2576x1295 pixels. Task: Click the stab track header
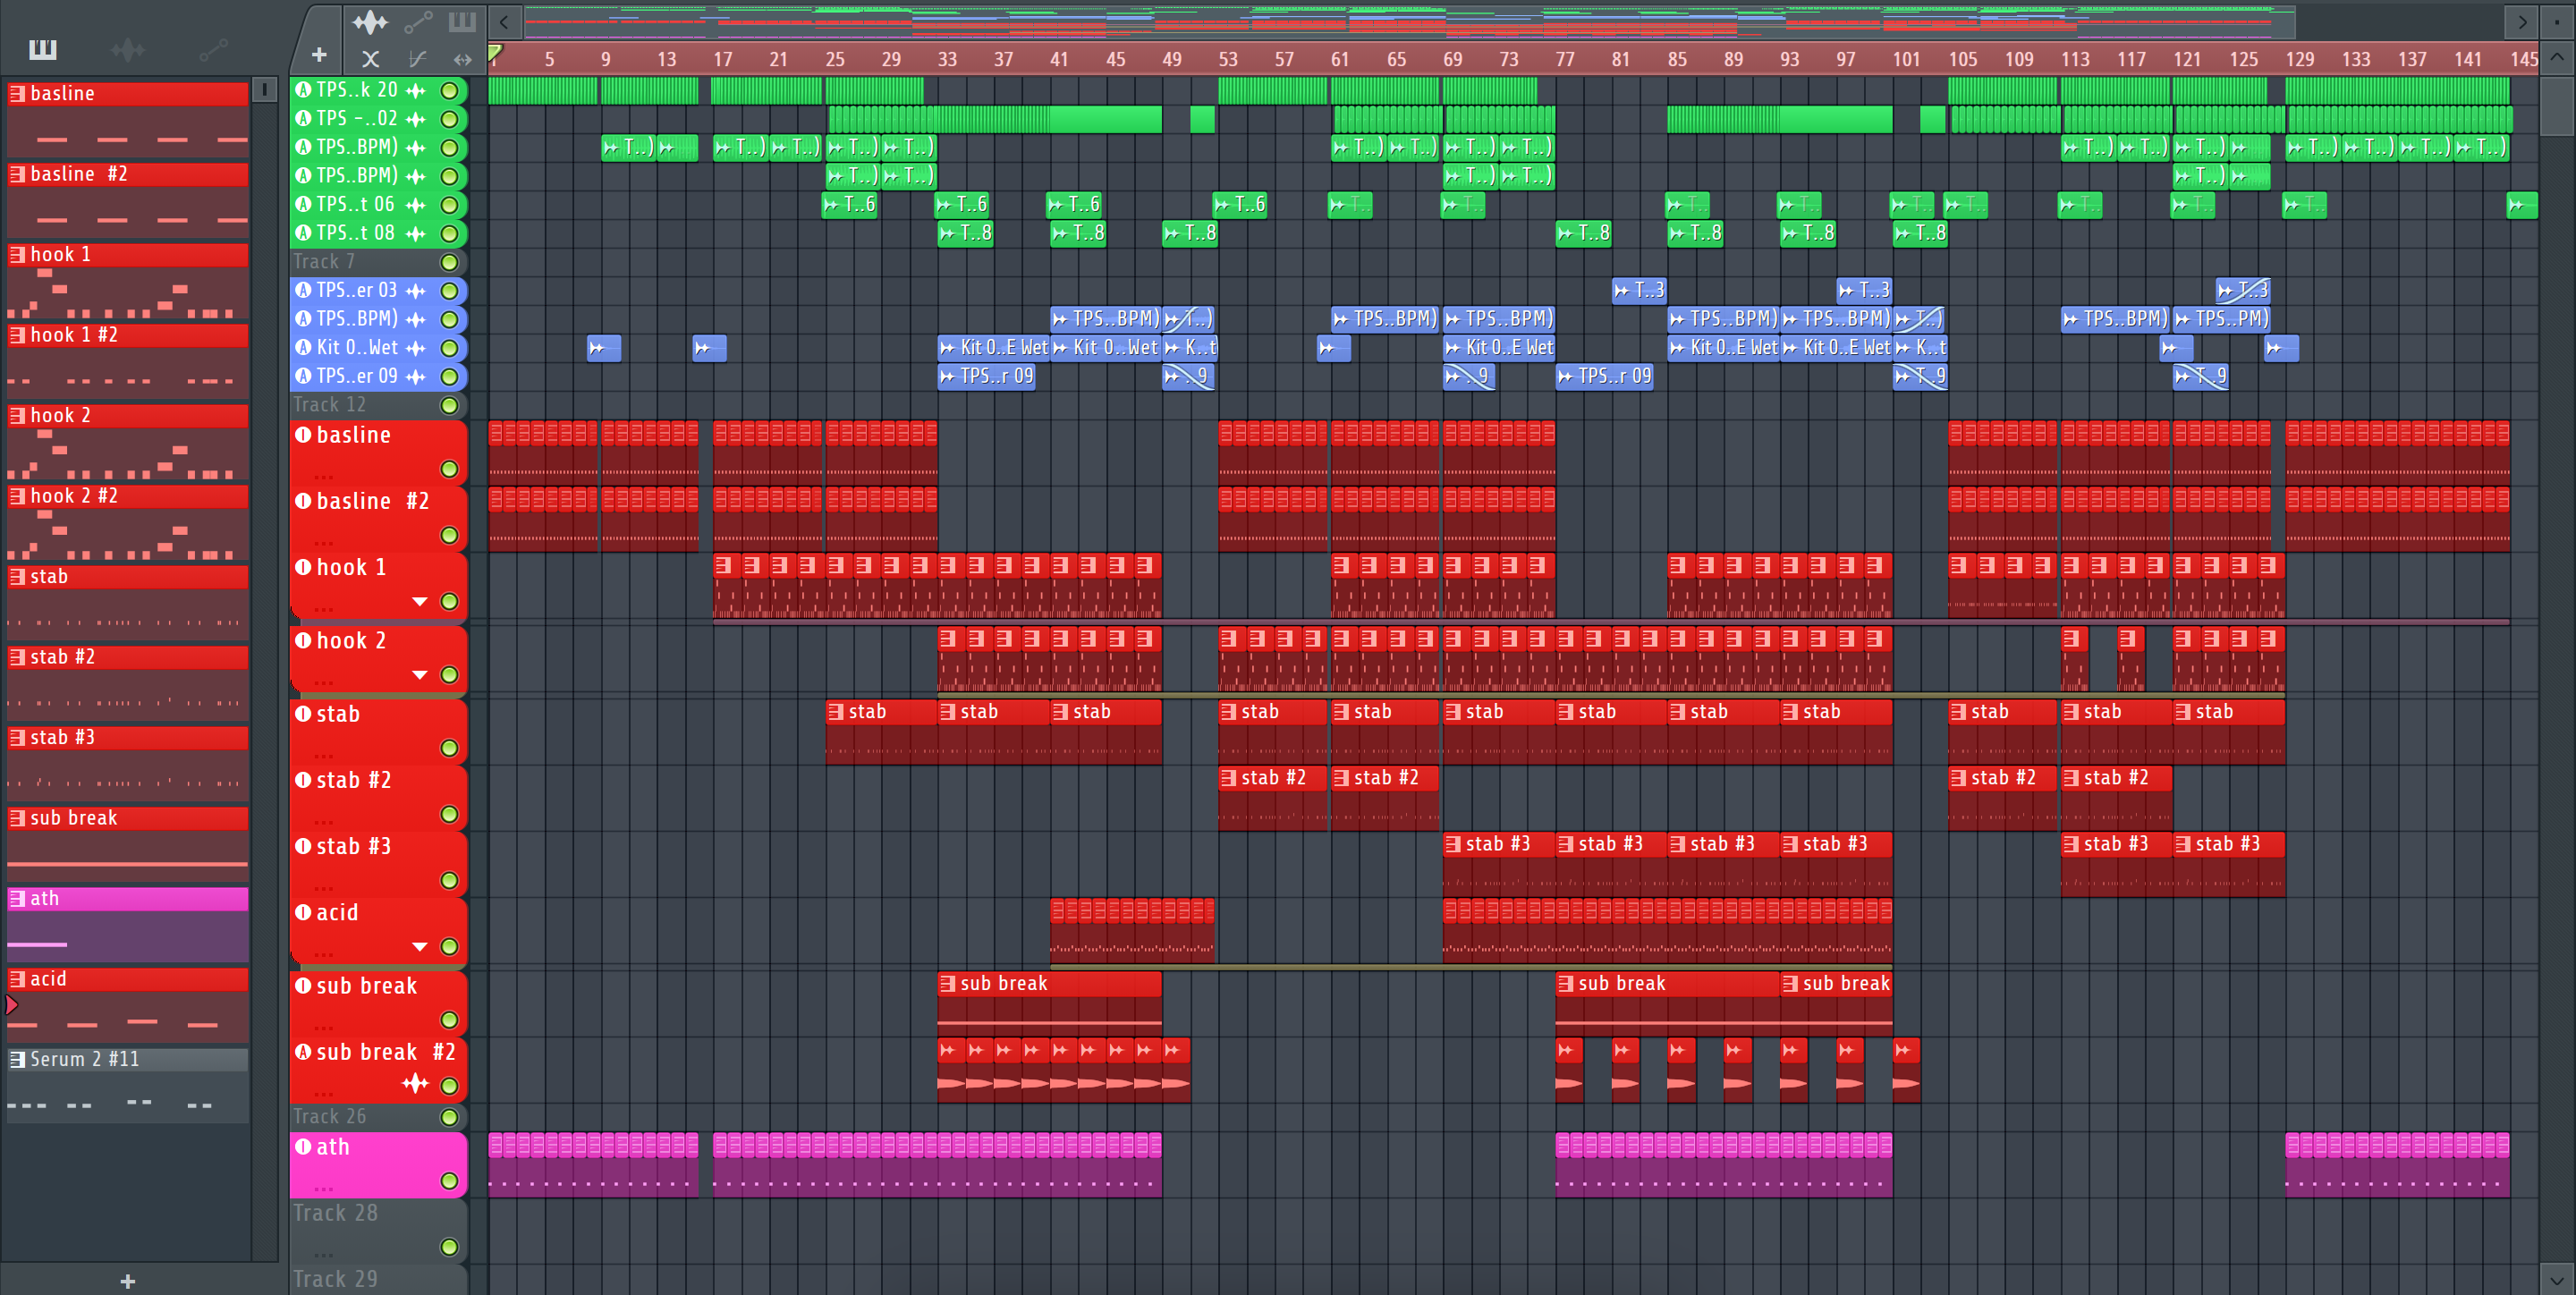[379, 731]
